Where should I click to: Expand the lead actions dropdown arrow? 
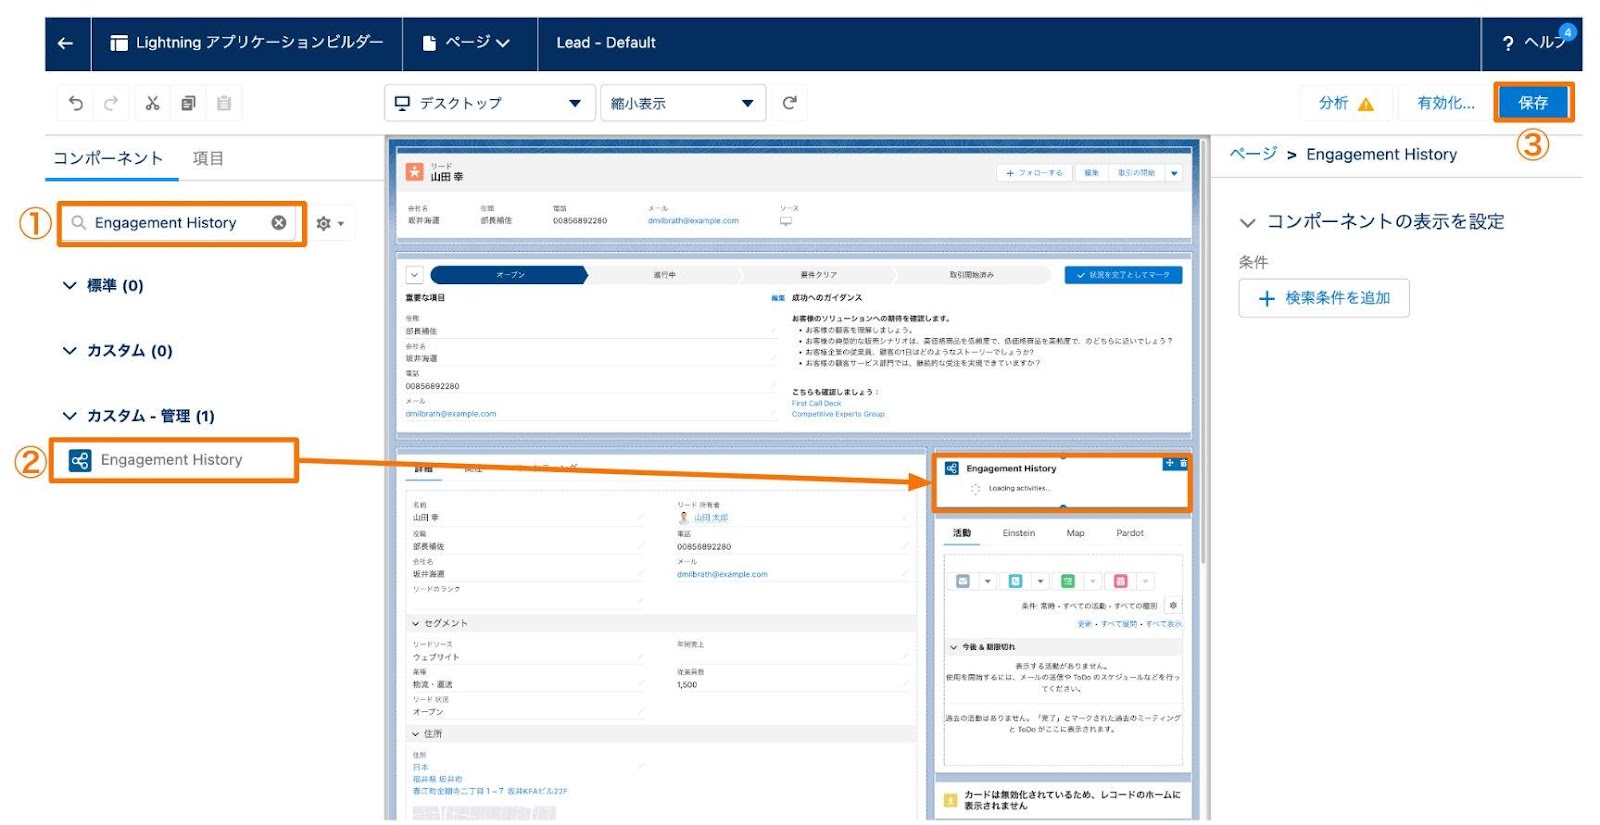coord(1174,173)
